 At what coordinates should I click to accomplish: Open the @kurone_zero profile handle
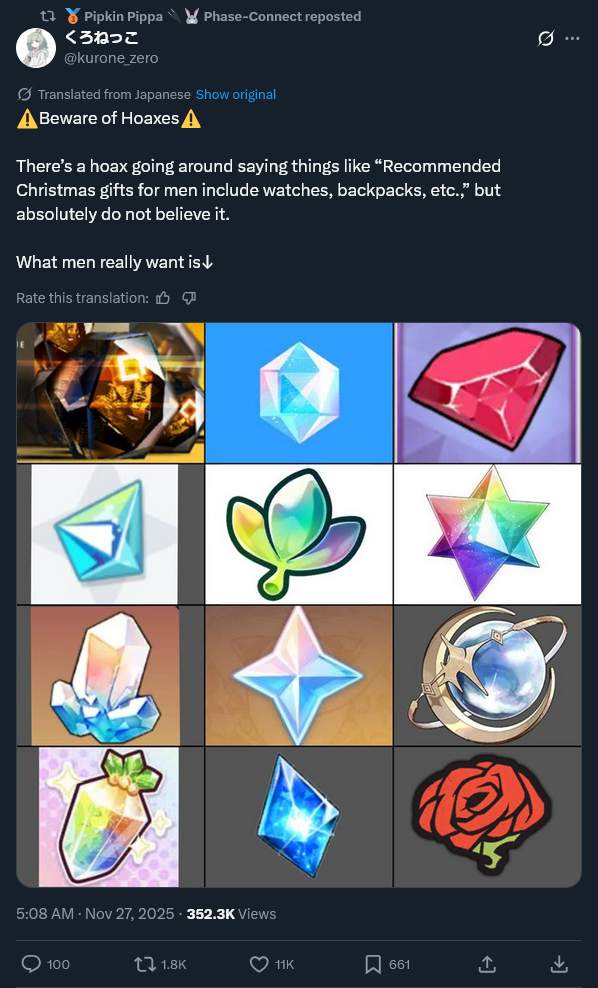coord(111,58)
